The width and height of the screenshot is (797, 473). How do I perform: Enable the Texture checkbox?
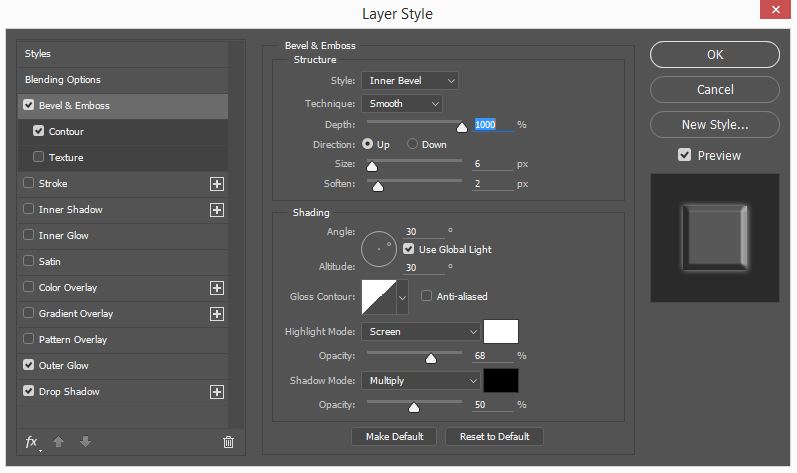pos(38,156)
